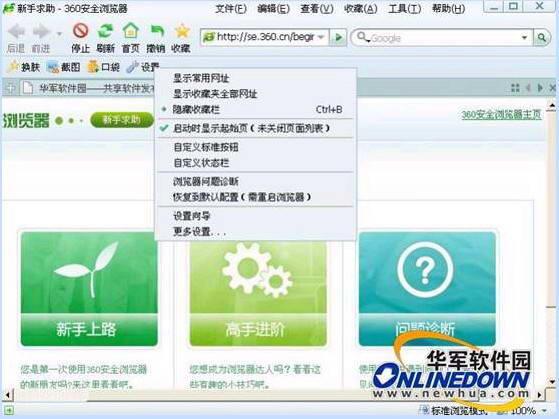The width and height of the screenshot is (559, 419).
Task: Open Favorites (收藏) star icon
Action: (182, 31)
